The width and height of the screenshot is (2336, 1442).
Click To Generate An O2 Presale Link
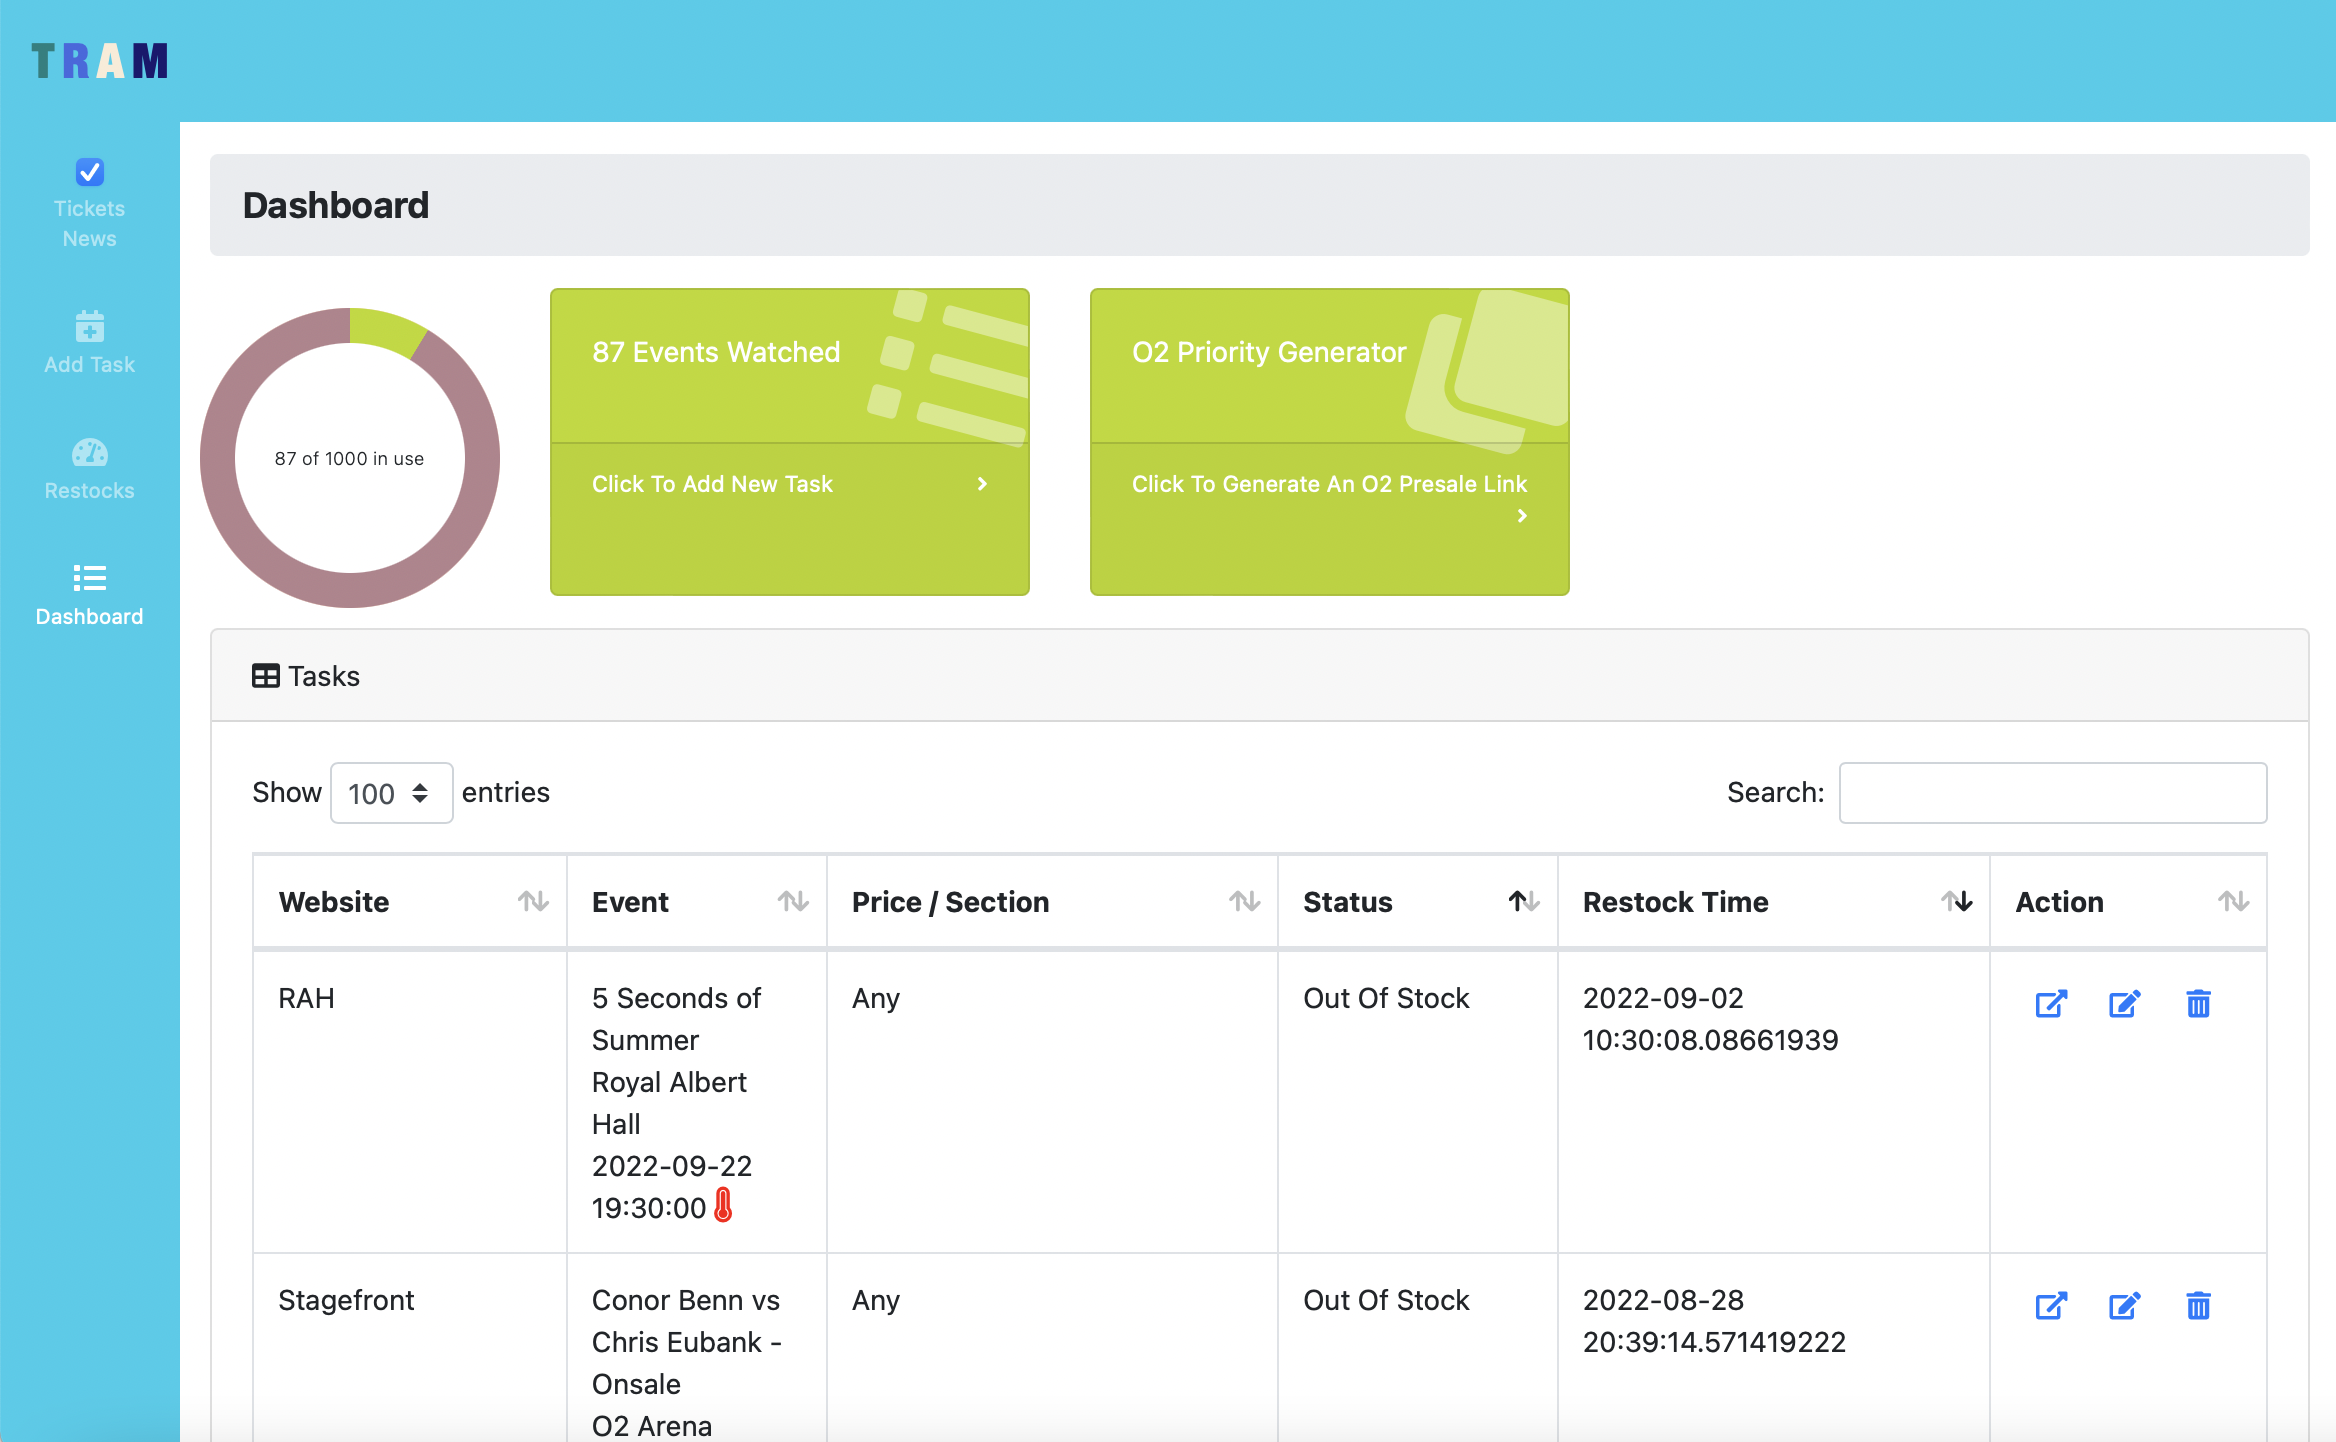point(1328,485)
